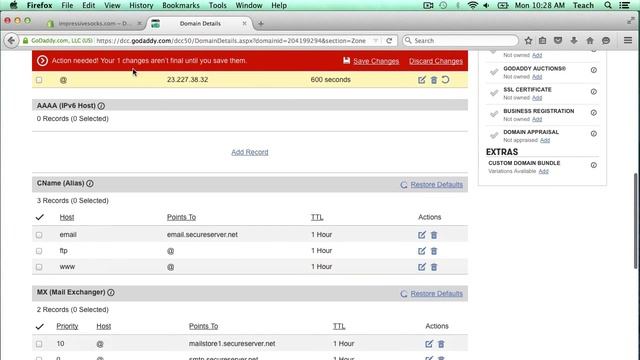Viewport: 640px width, 360px height.
Task: Show info for AAAA (IPv6 Host)
Action: pyautogui.click(x=101, y=106)
